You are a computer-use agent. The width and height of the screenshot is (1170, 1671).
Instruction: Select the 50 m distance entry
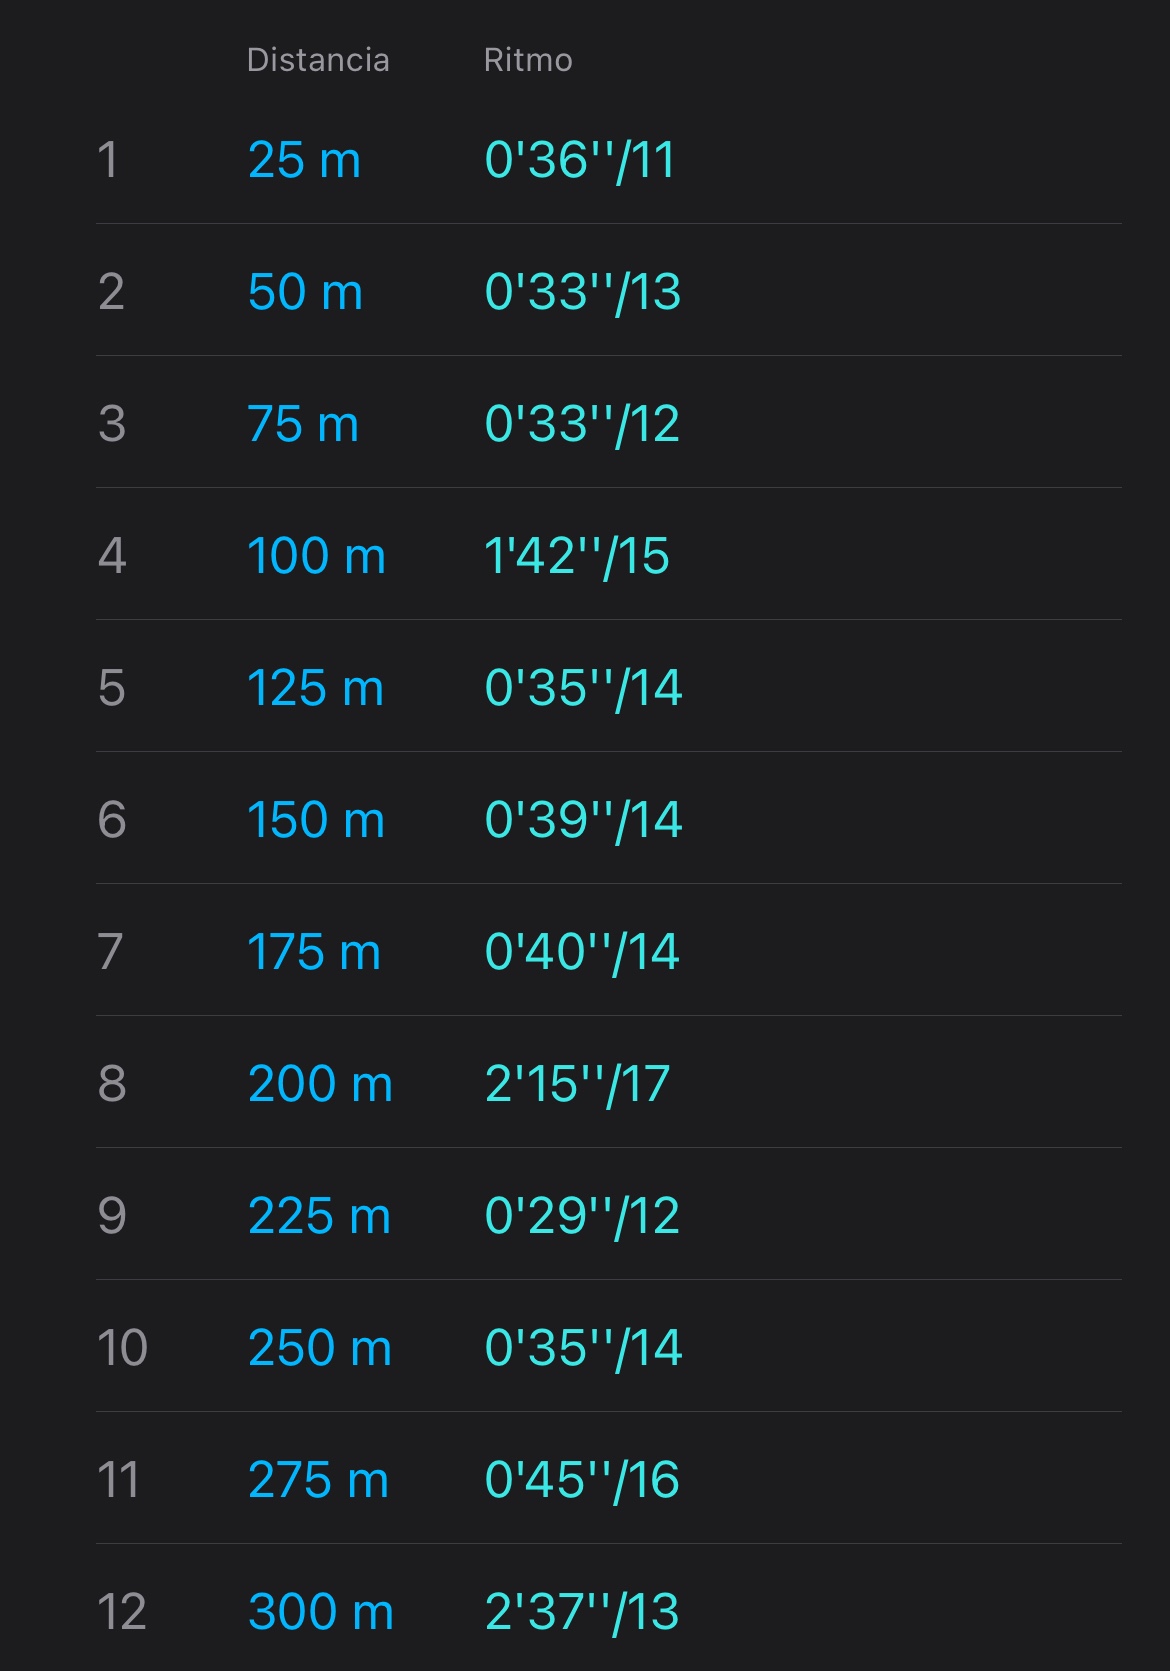pos(305,292)
